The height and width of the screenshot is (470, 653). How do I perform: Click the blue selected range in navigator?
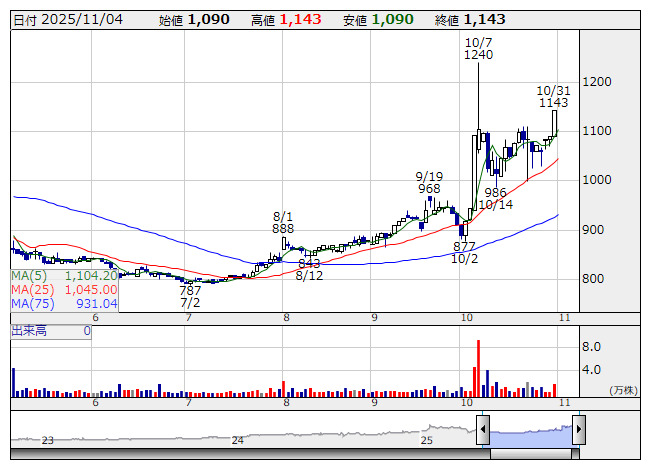coord(530,434)
